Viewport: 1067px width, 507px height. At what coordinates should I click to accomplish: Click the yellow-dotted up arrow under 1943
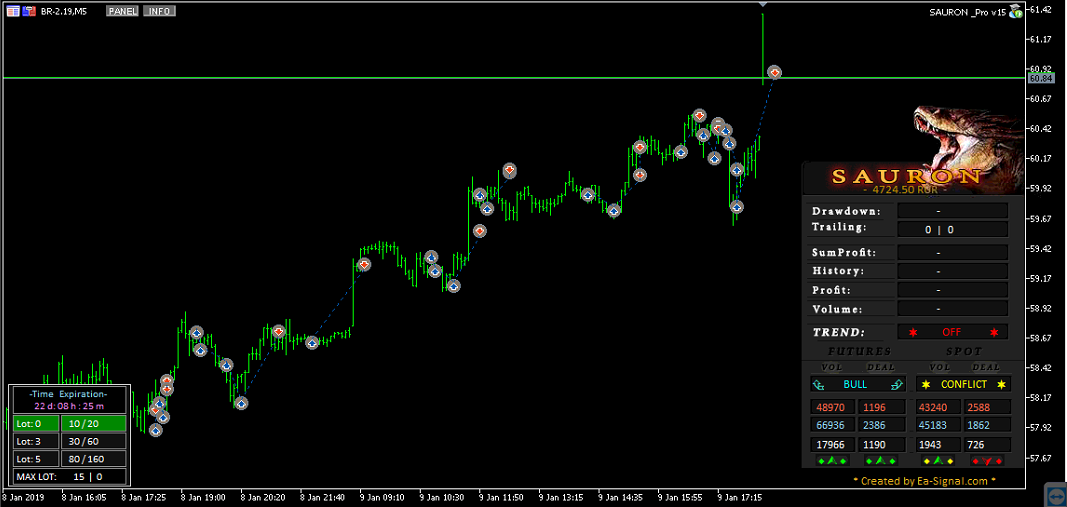[938, 461]
